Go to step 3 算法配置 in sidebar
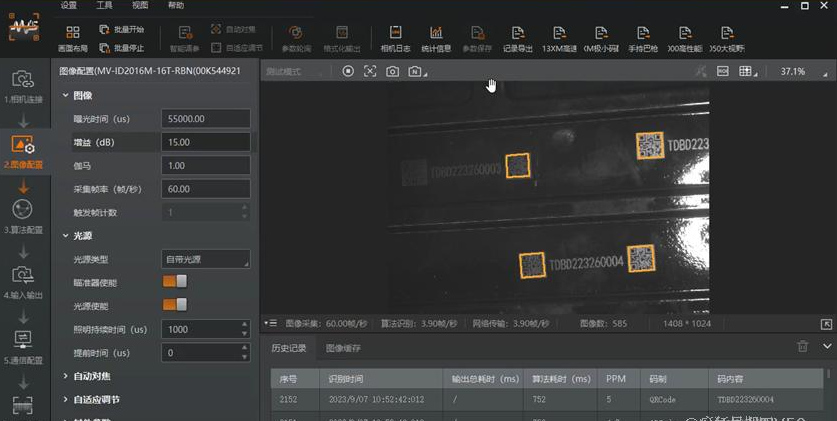The height and width of the screenshot is (421, 837). [22, 215]
